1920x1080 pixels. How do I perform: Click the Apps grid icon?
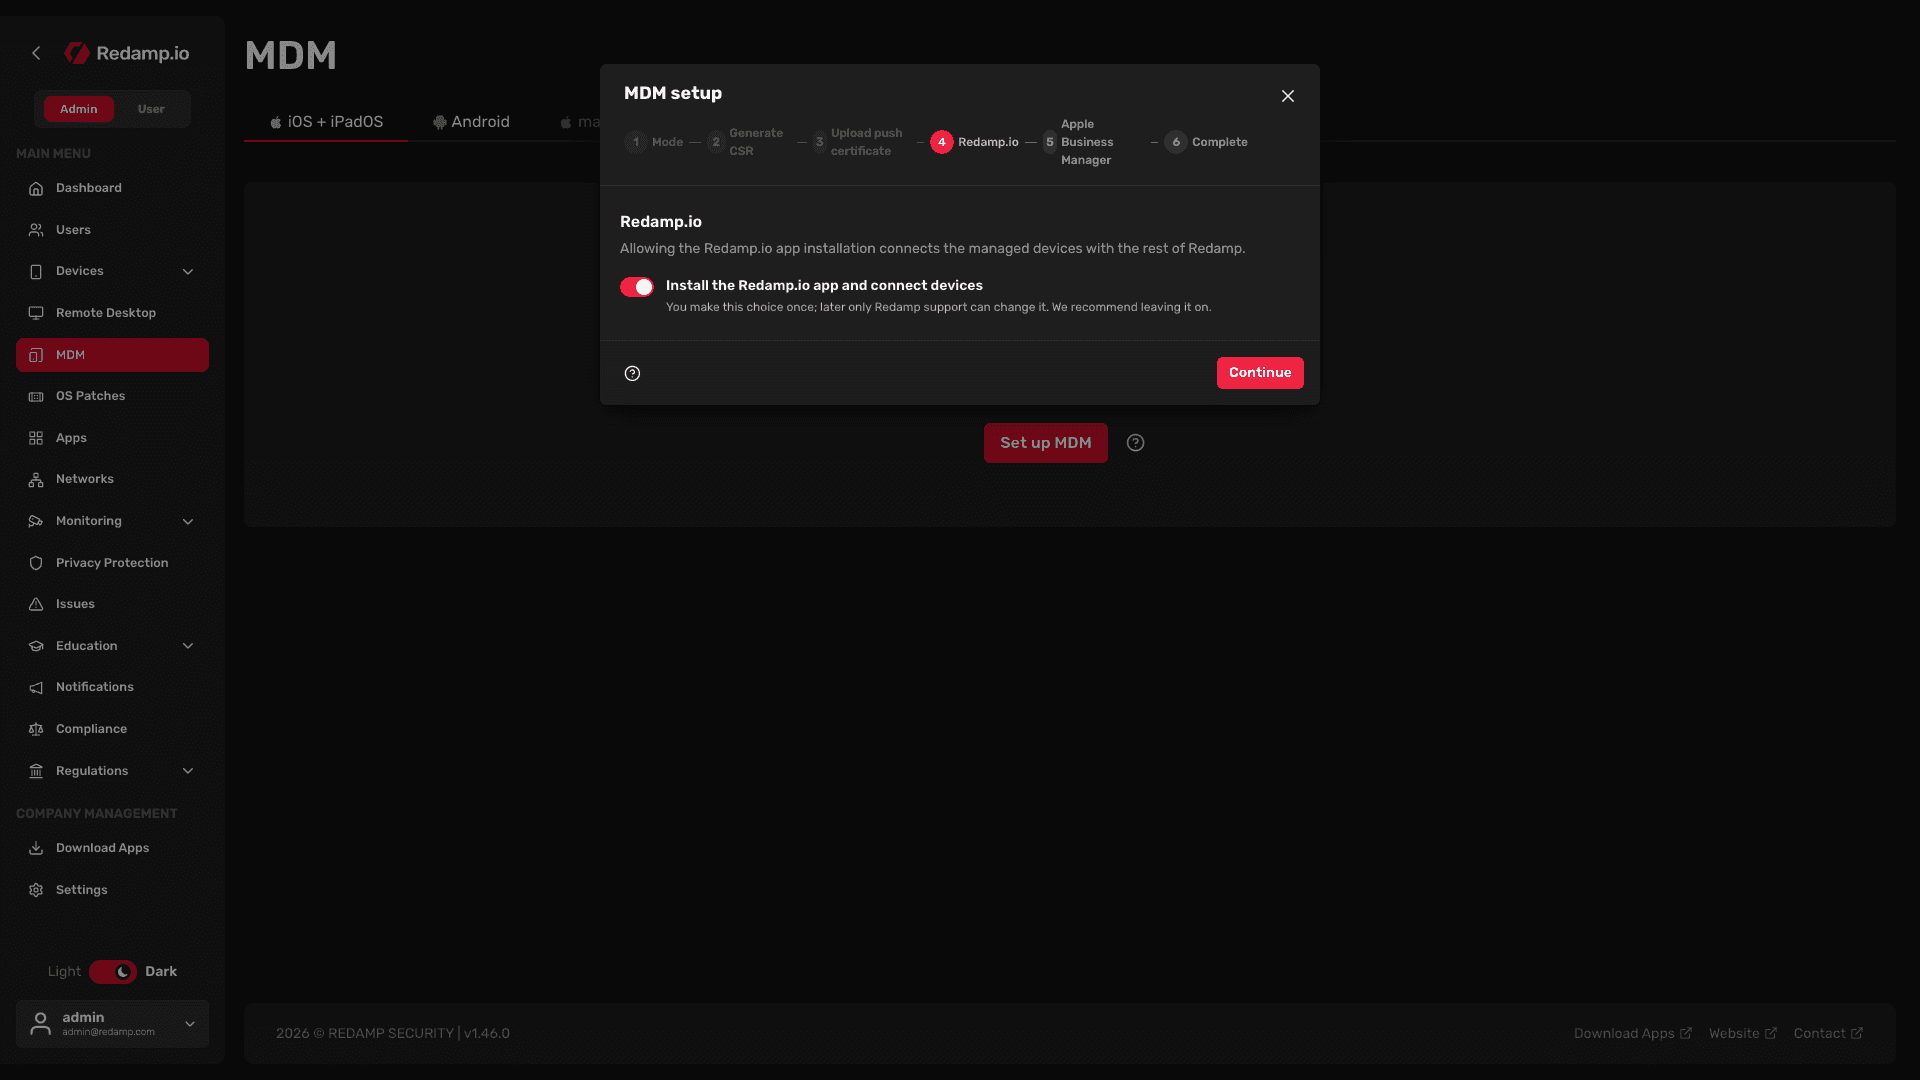36,438
